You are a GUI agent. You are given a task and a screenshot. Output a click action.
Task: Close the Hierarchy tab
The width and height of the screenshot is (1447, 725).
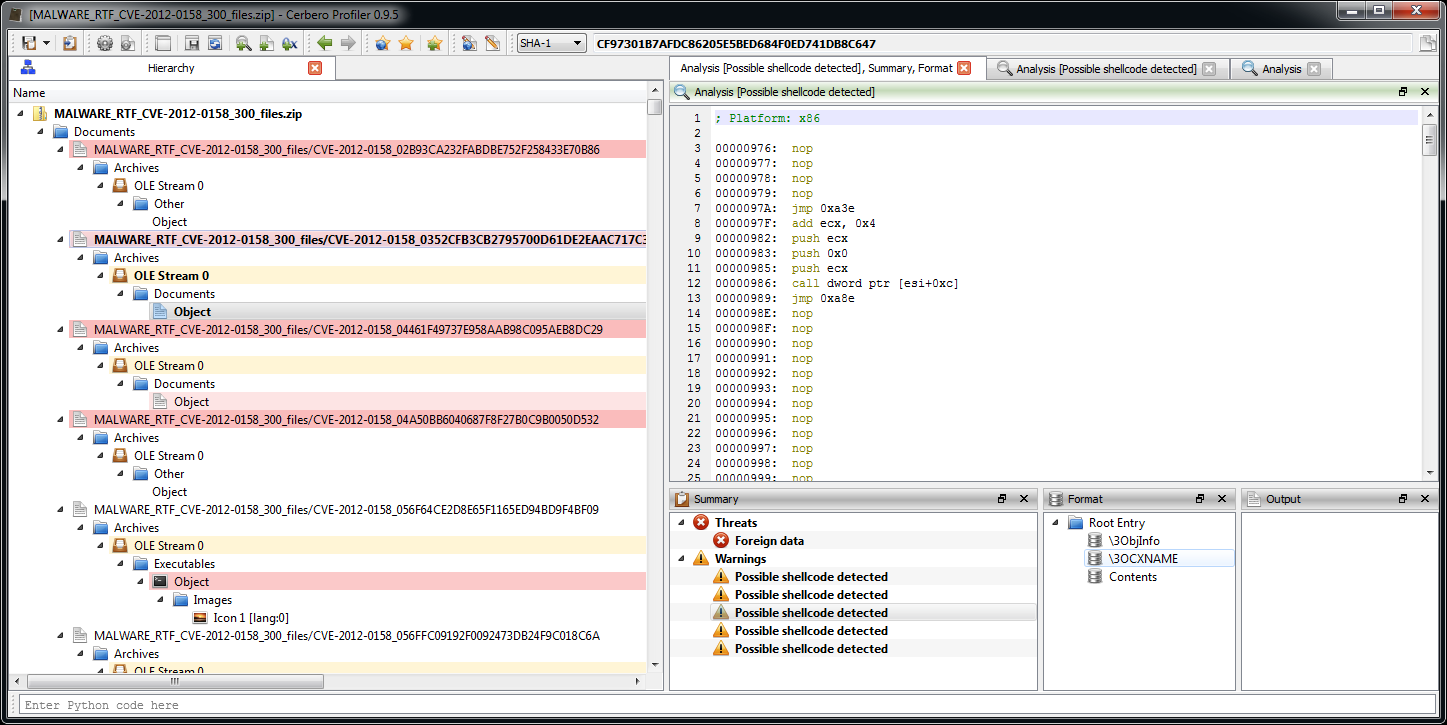[315, 68]
